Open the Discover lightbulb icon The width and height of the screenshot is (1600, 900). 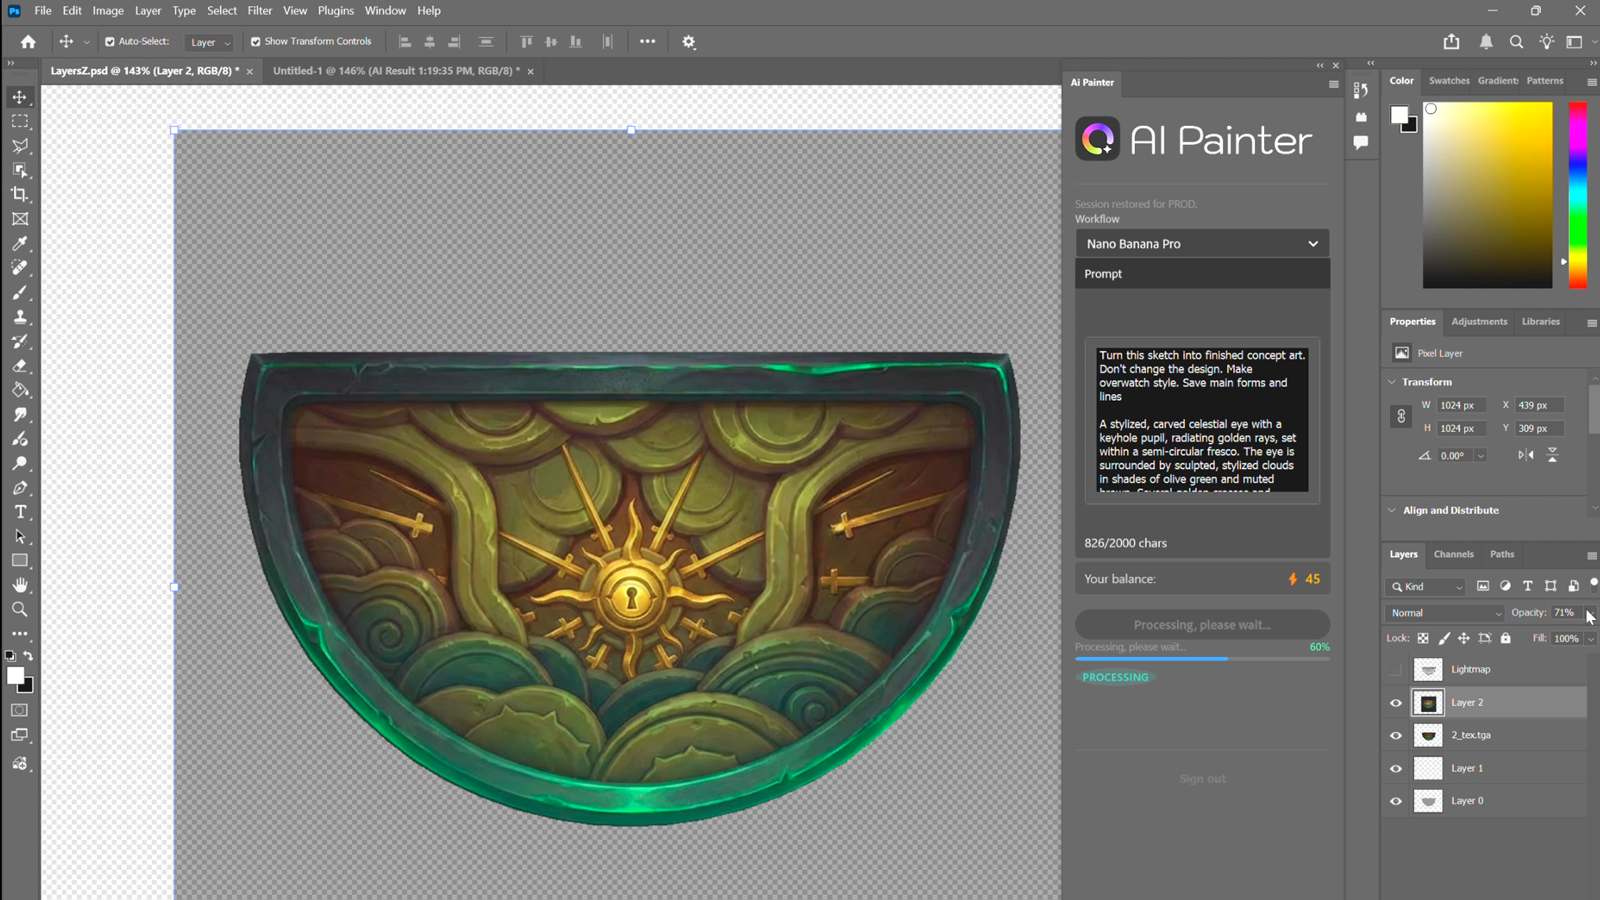coord(1547,42)
